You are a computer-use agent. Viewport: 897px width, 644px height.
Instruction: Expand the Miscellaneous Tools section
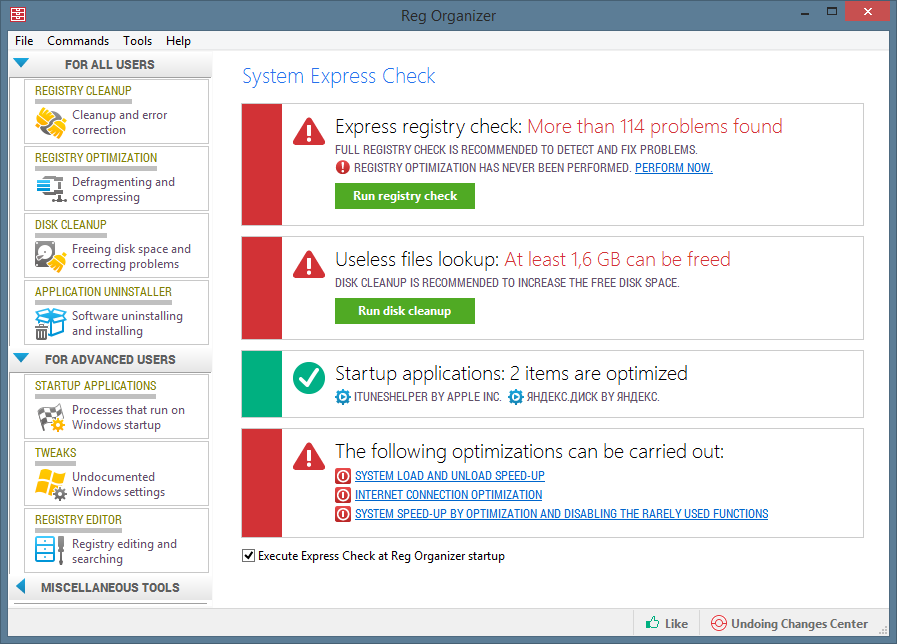pos(21,587)
